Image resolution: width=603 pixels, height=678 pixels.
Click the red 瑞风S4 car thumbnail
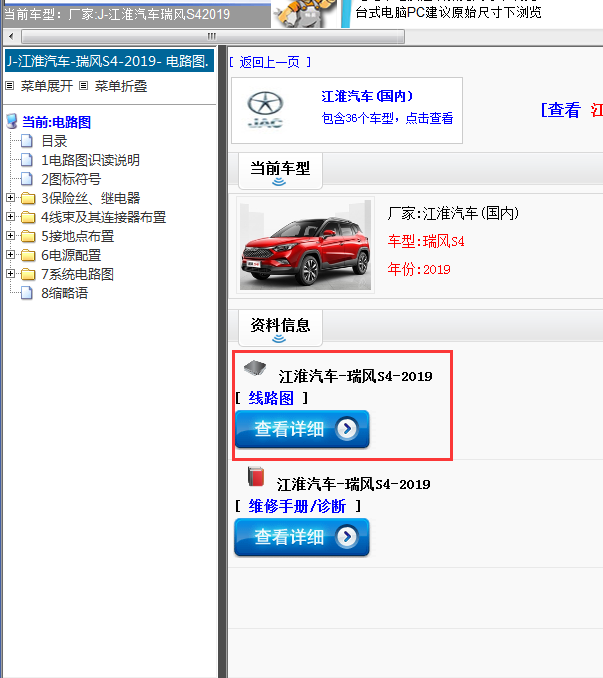pyautogui.click(x=305, y=245)
